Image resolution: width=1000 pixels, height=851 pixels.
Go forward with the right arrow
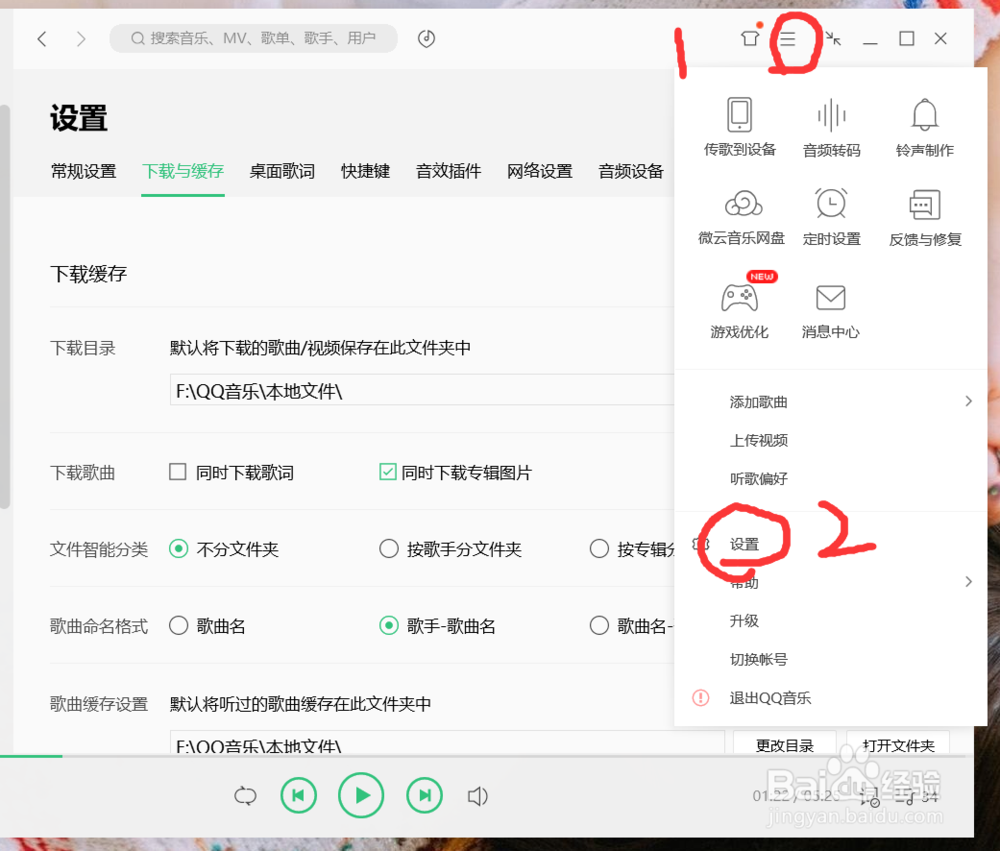coord(80,39)
